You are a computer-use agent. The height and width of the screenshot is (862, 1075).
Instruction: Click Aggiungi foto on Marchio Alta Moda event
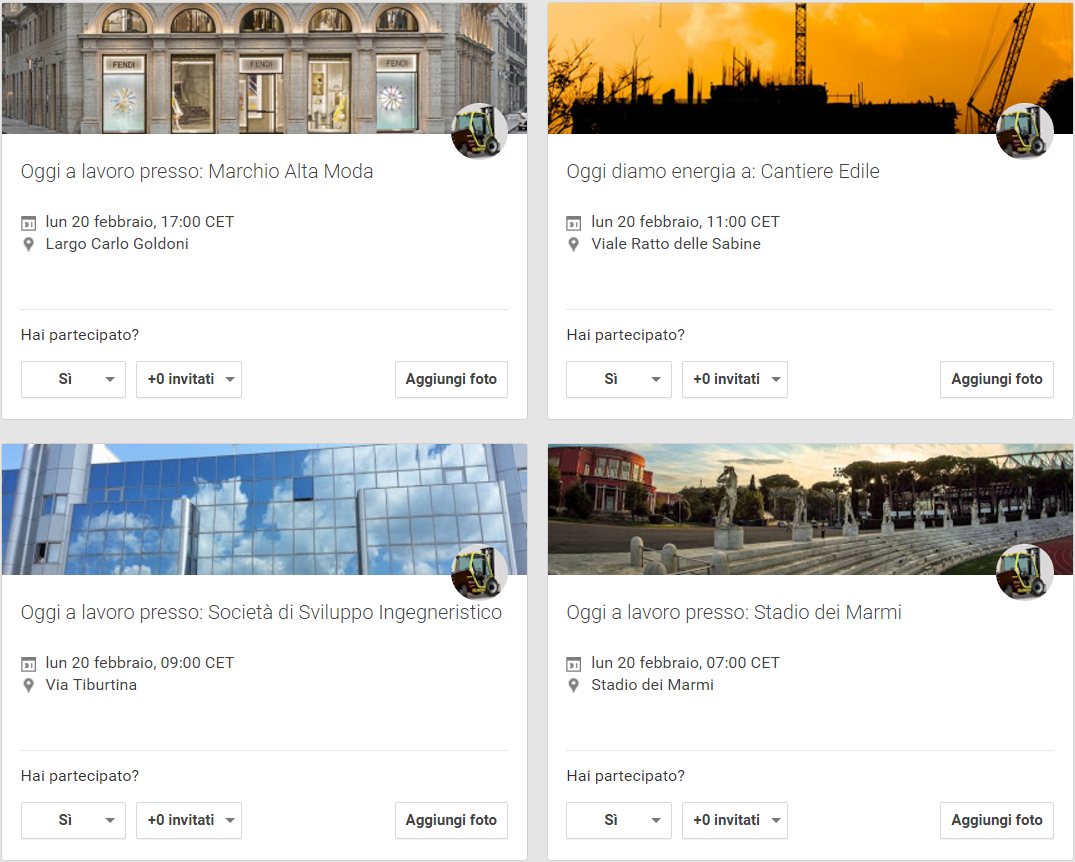[451, 379]
